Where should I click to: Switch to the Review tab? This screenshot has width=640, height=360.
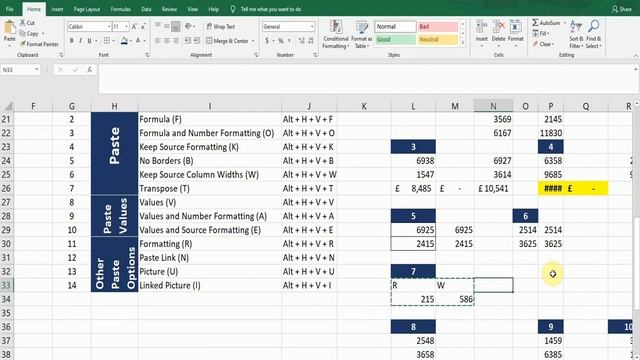click(x=169, y=9)
